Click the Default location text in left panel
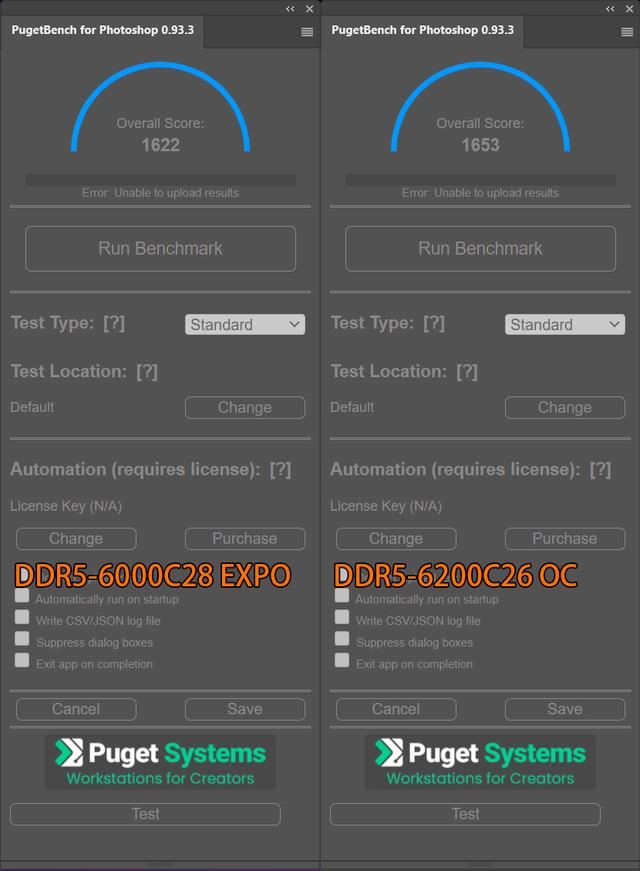The image size is (640, 871). [32, 407]
